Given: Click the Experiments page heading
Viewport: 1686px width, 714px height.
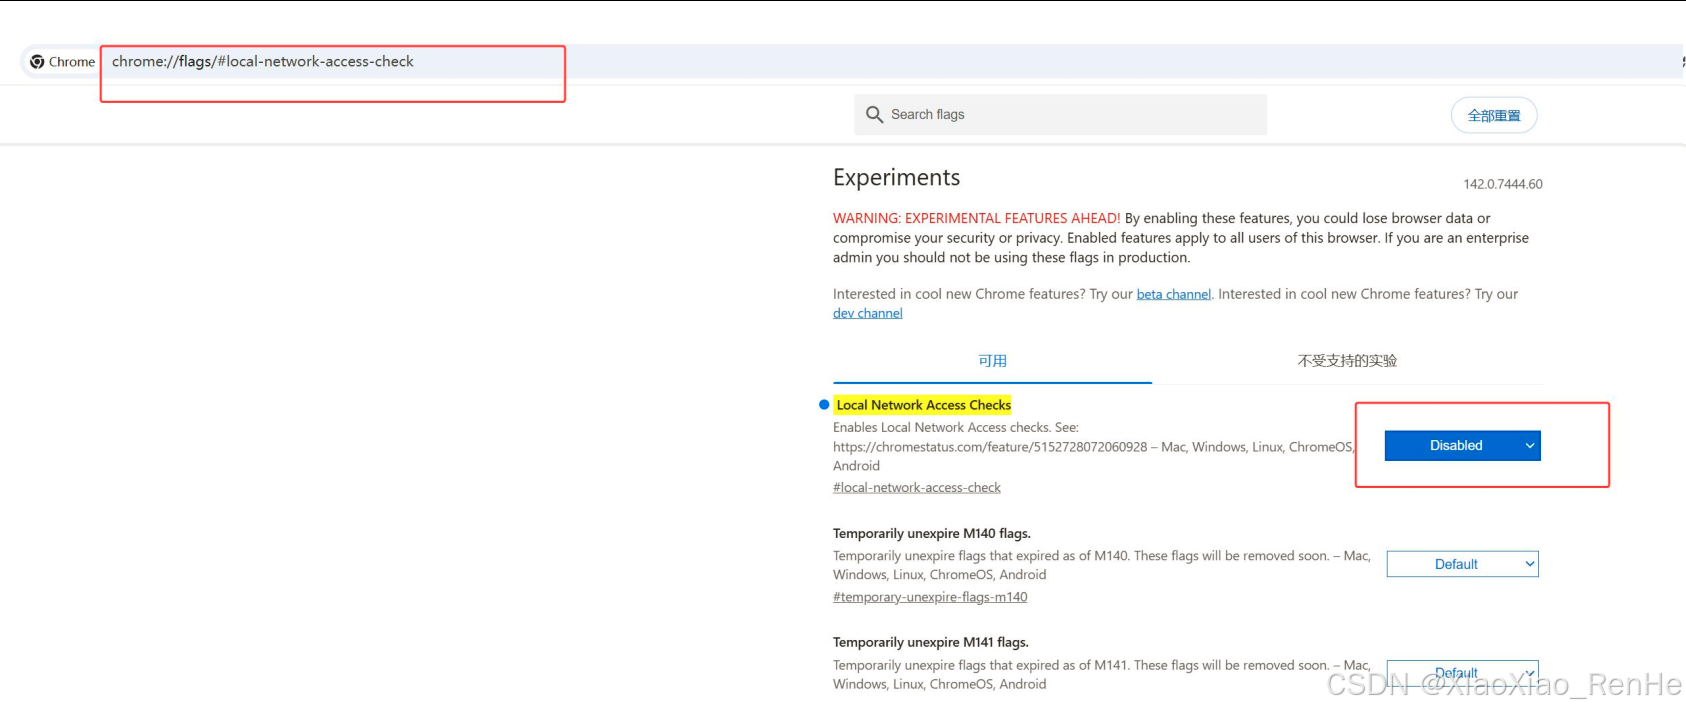Looking at the screenshot, I should (896, 178).
